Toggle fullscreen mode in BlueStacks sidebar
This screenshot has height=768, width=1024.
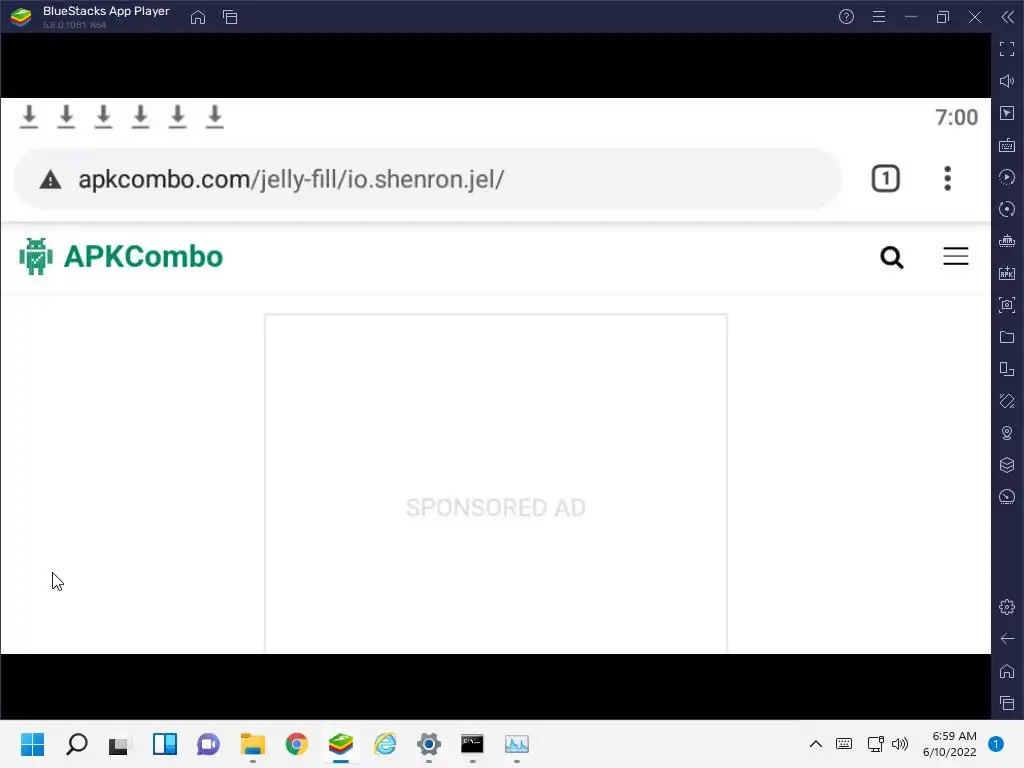[1007, 49]
